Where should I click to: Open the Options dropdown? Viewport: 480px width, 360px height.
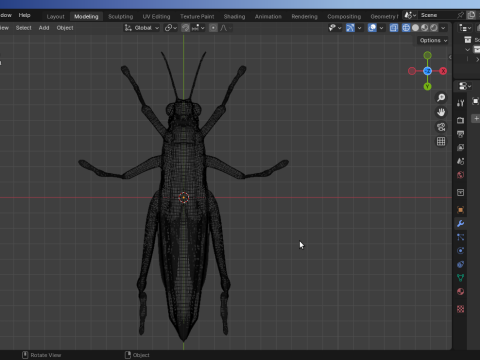pyautogui.click(x=433, y=40)
